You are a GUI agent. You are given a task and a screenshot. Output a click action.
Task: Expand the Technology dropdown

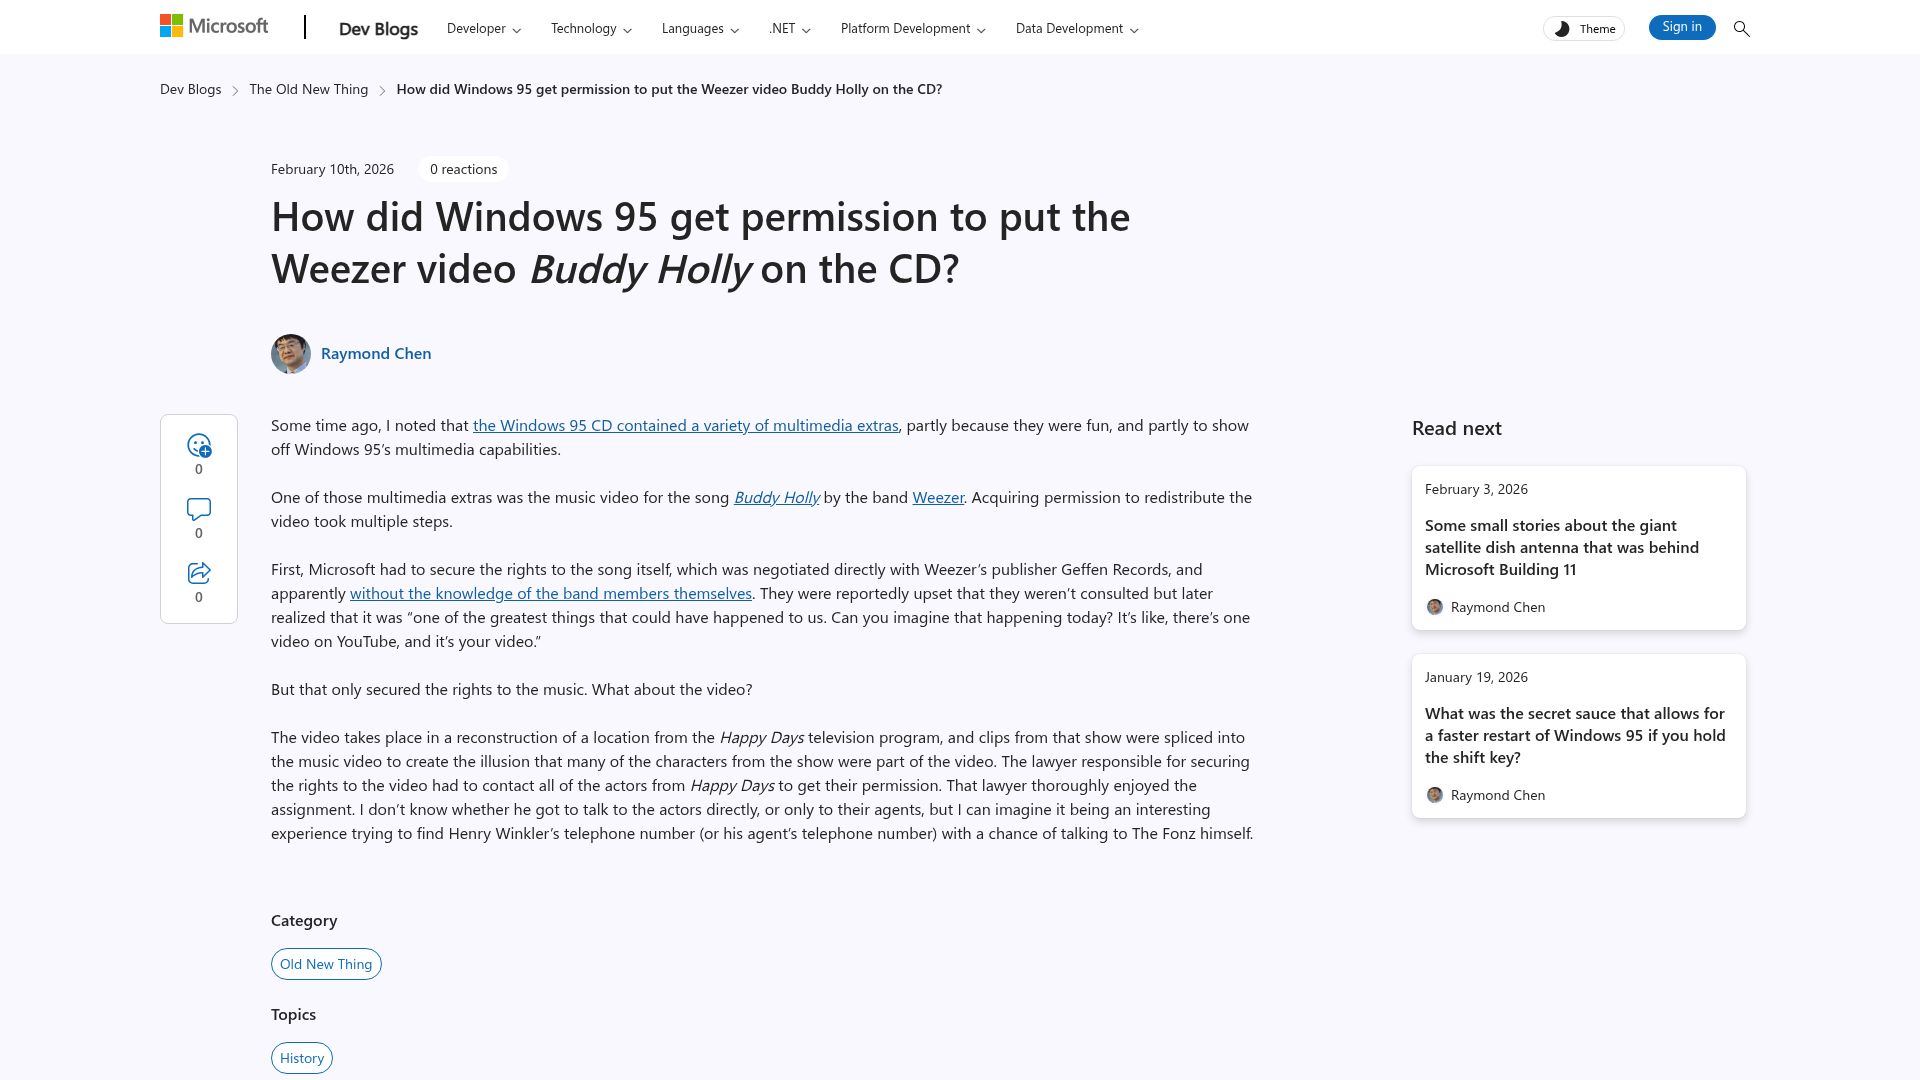coord(591,29)
